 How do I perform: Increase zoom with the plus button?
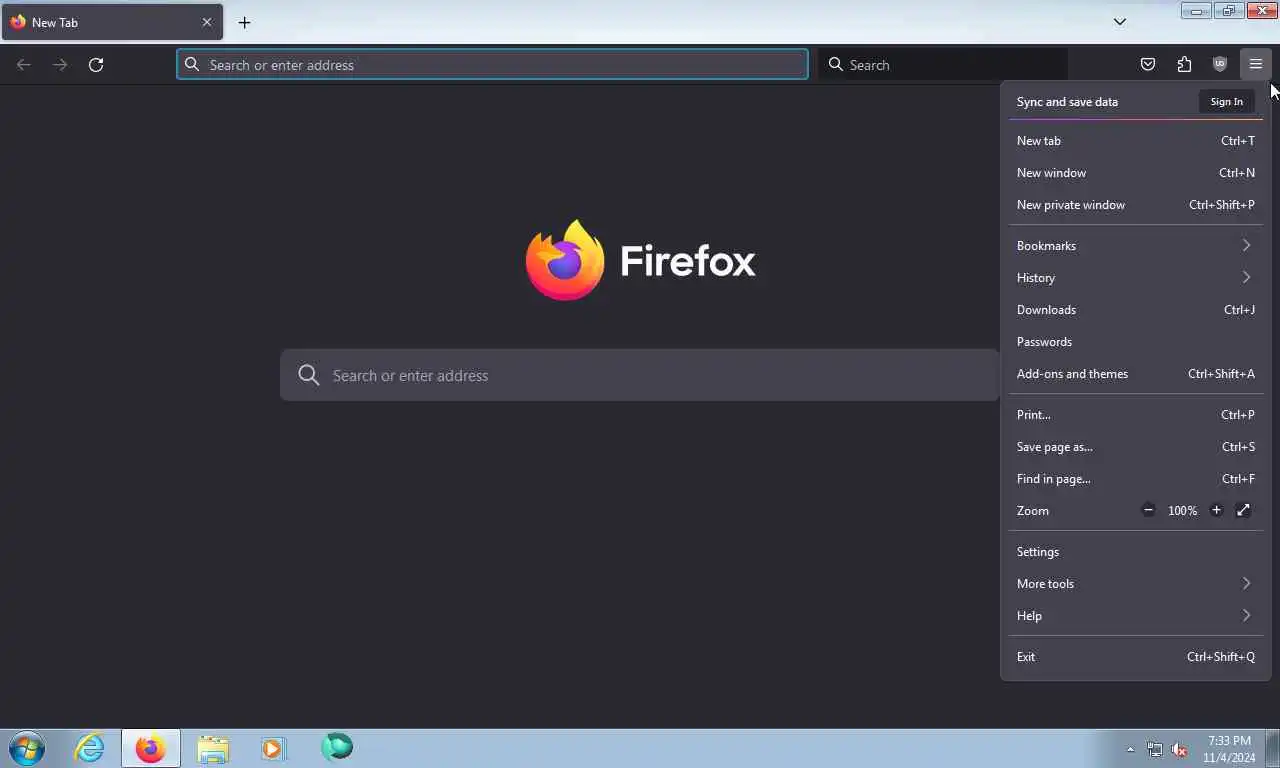1216,511
